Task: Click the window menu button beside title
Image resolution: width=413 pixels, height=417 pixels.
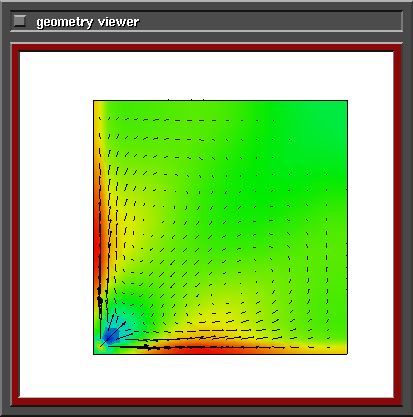Action: pyautogui.click(x=20, y=21)
